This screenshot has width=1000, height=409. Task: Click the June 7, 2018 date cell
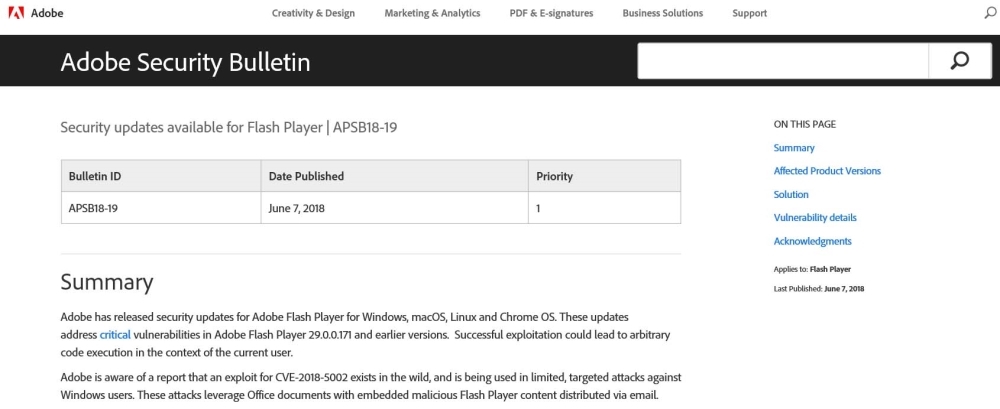pos(395,208)
